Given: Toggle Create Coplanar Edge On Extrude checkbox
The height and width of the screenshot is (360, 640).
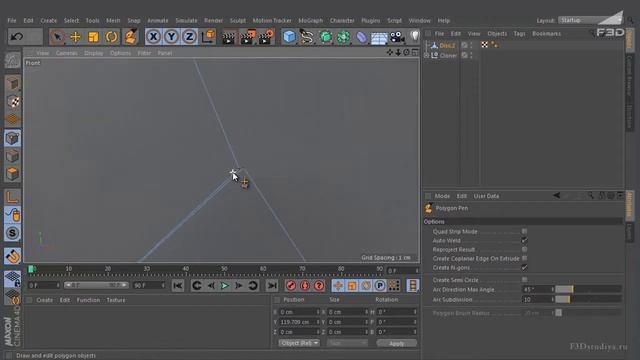Looking at the screenshot, I should (524, 258).
